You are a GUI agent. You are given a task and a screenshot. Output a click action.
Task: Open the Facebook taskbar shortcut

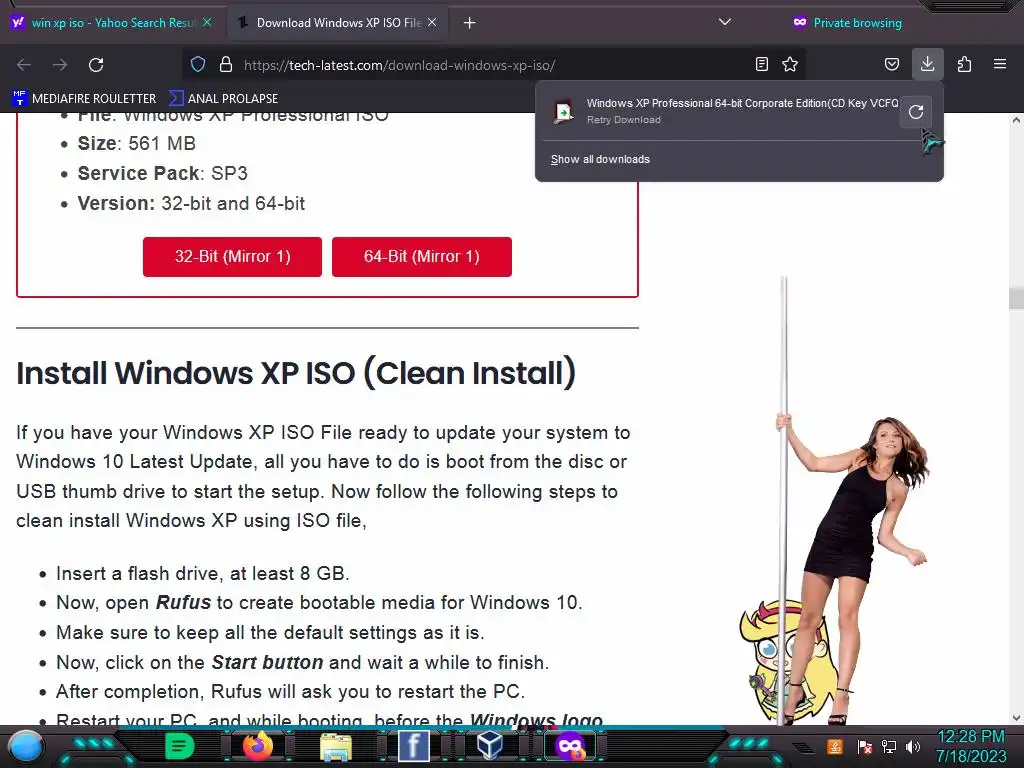pyautogui.click(x=414, y=746)
